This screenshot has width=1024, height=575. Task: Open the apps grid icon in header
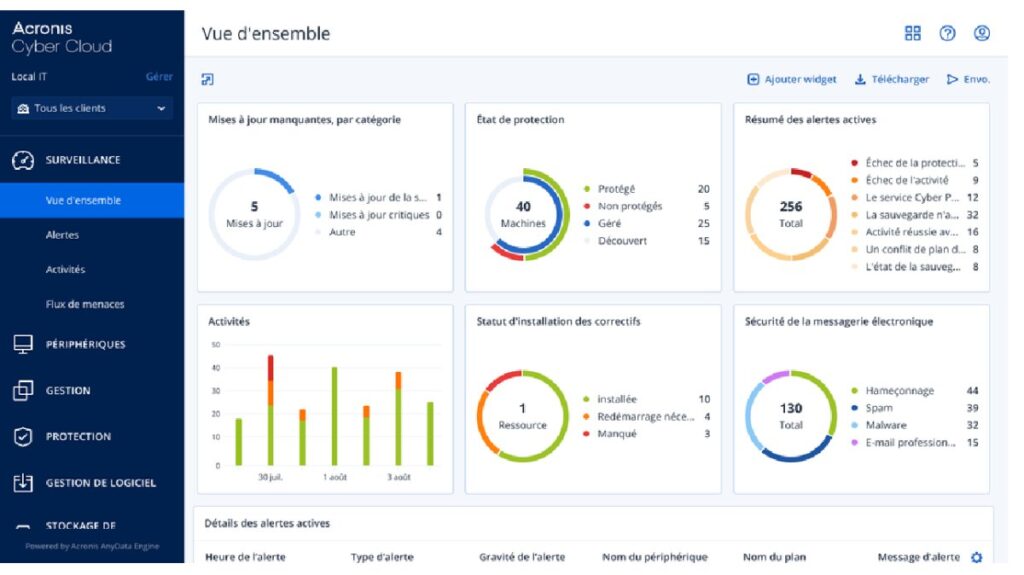pos(912,33)
